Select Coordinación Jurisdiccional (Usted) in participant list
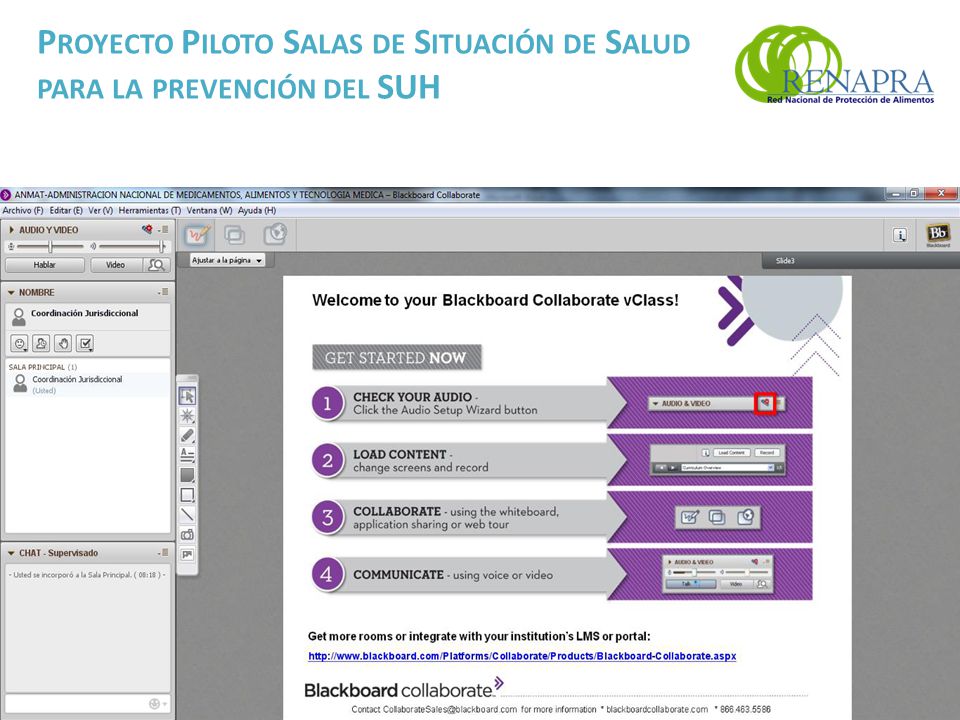This screenshot has height=720, width=960. click(x=88, y=384)
